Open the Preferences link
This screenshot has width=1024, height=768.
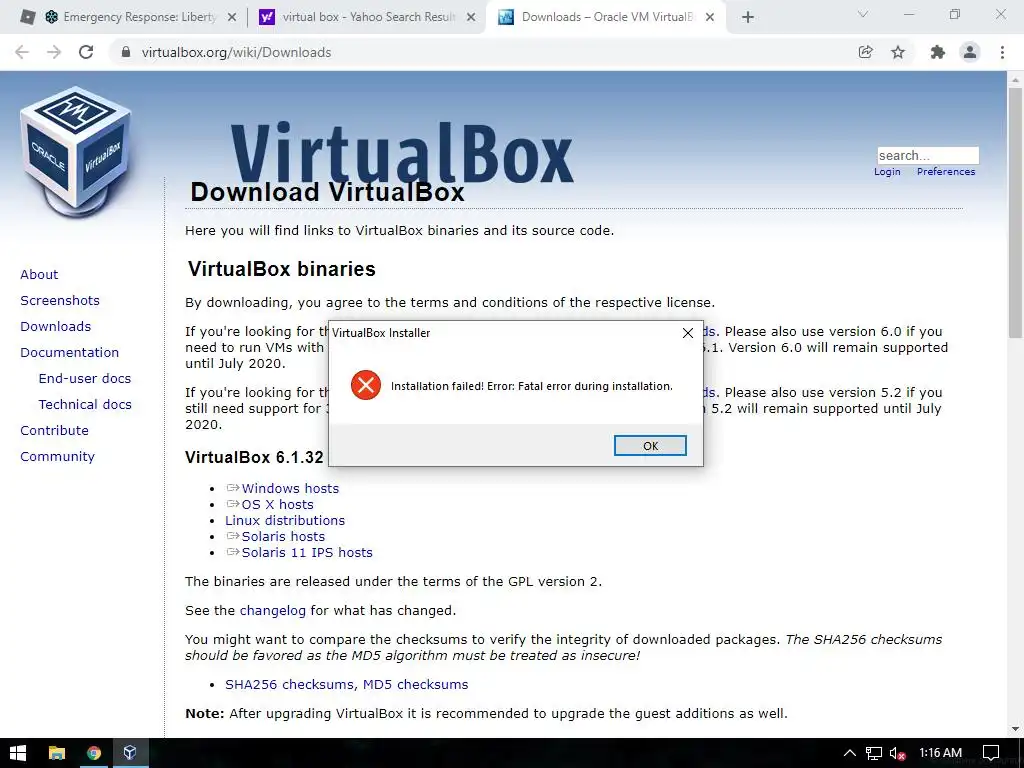[x=946, y=172]
